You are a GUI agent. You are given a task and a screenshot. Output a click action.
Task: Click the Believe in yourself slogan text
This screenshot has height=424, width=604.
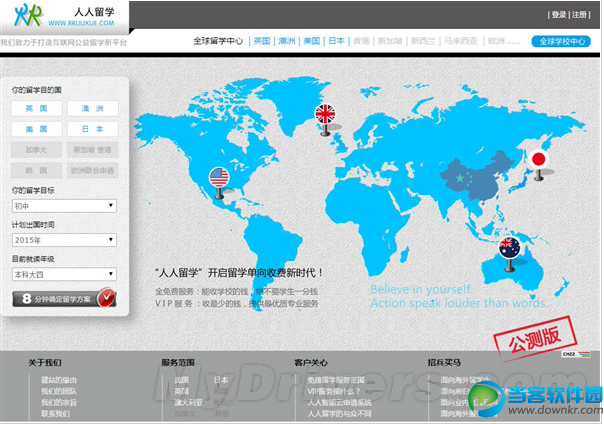421,289
